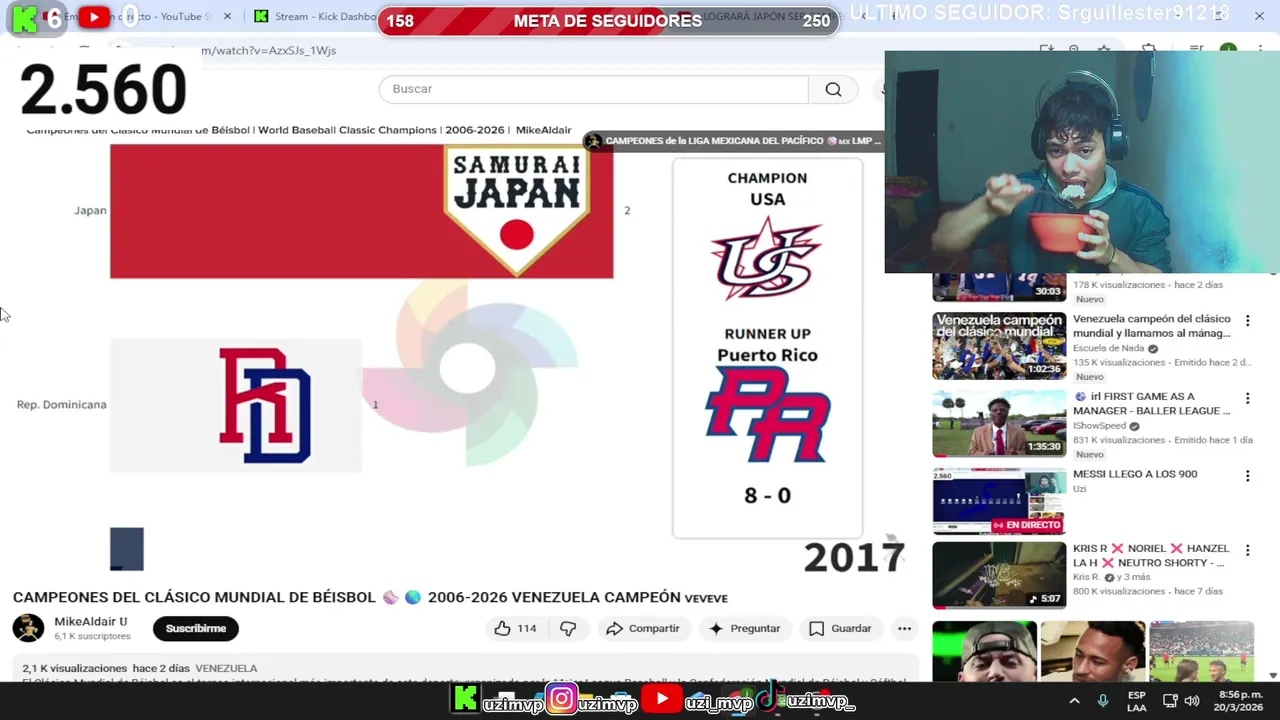Viewport: 1280px width, 720px height.
Task: Open the clock showing 8:56 p.m.
Action: click(x=1238, y=701)
